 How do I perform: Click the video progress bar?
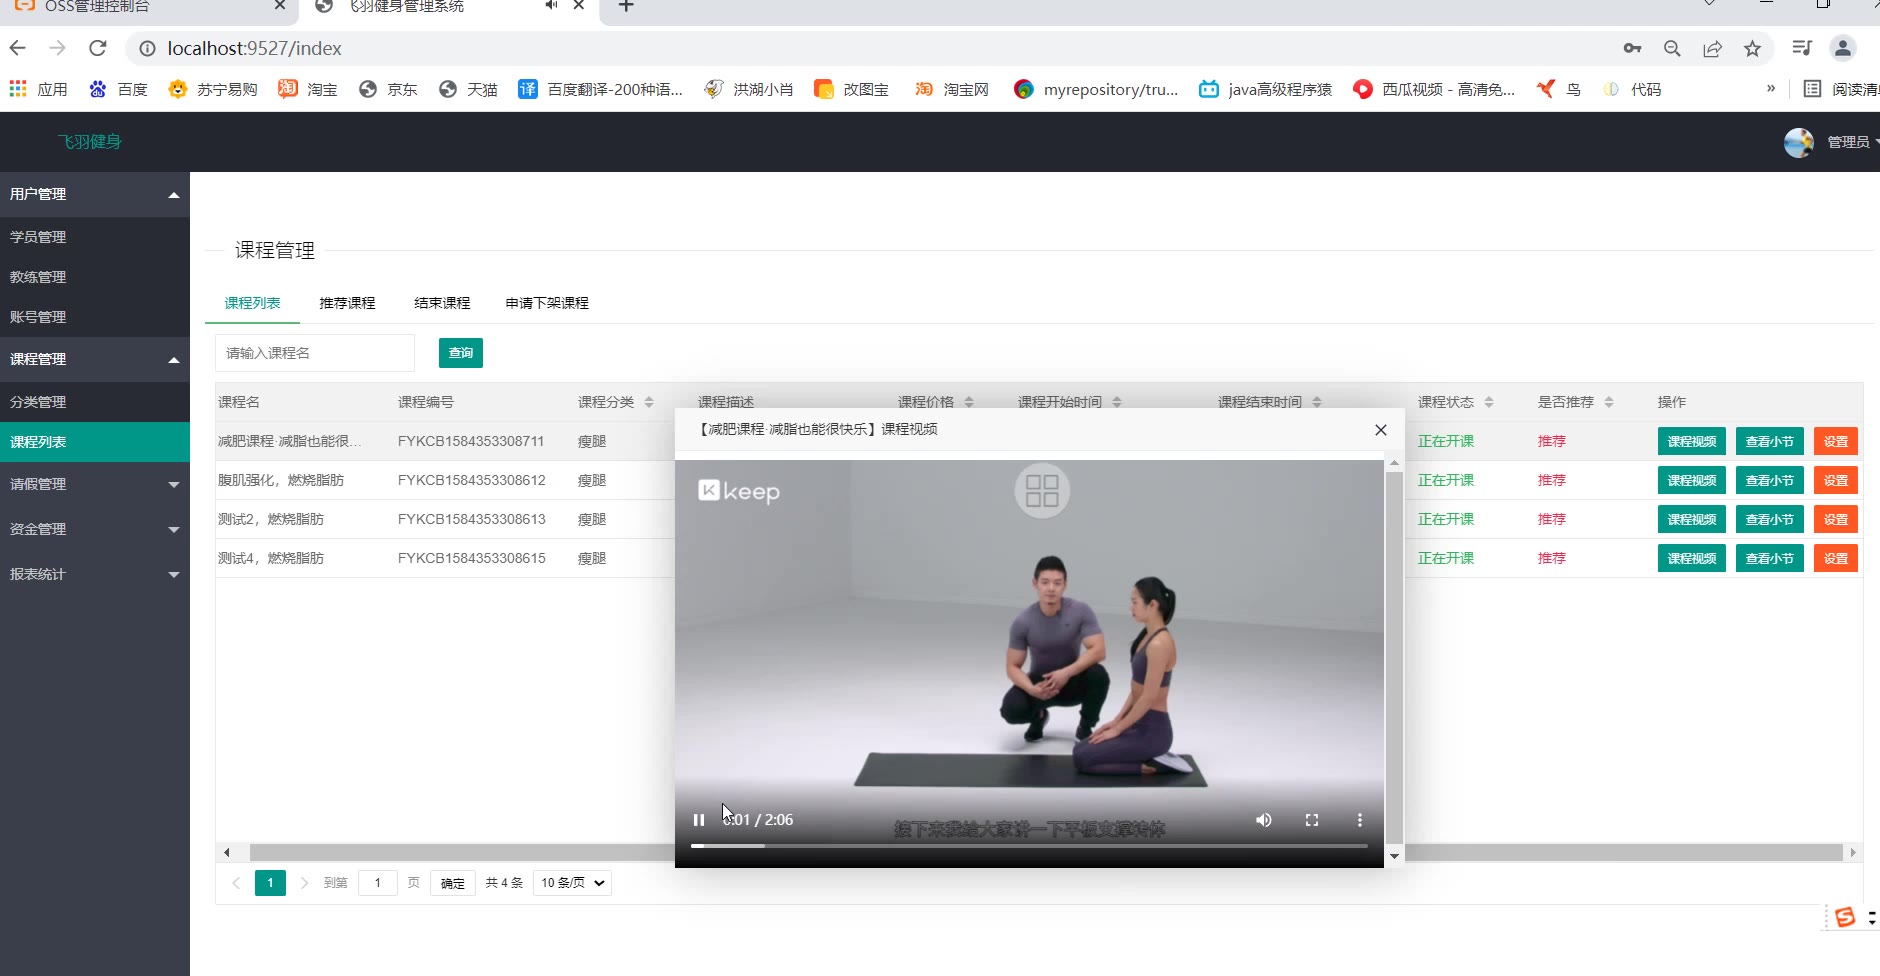[1028, 846]
